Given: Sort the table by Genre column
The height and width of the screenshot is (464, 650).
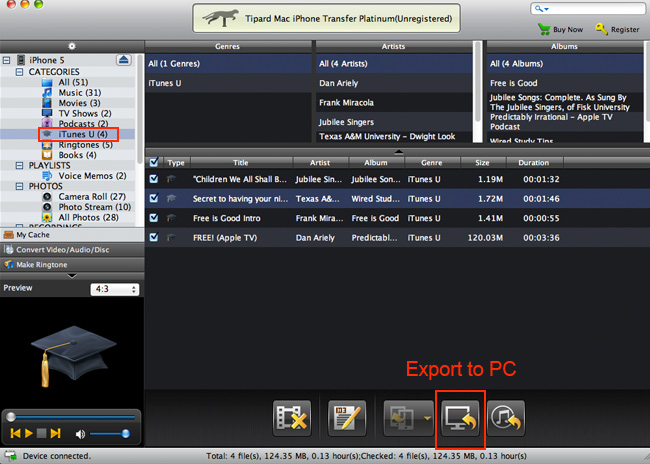Looking at the screenshot, I should click(x=432, y=163).
